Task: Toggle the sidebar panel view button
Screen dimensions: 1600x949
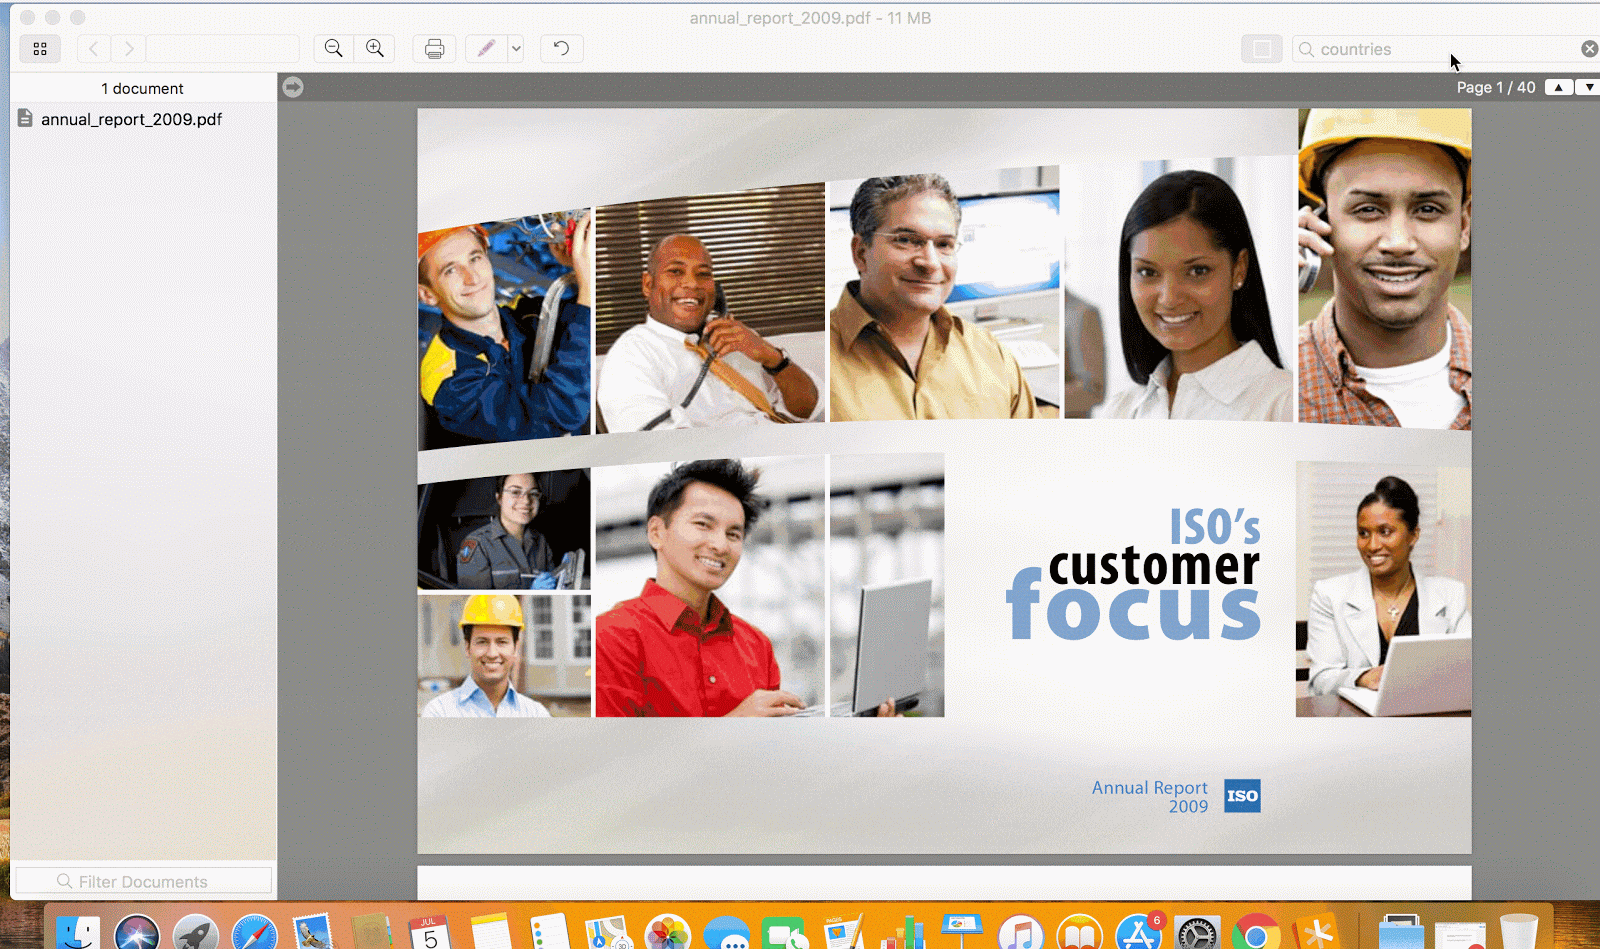Action: [x=1262, y=49]
